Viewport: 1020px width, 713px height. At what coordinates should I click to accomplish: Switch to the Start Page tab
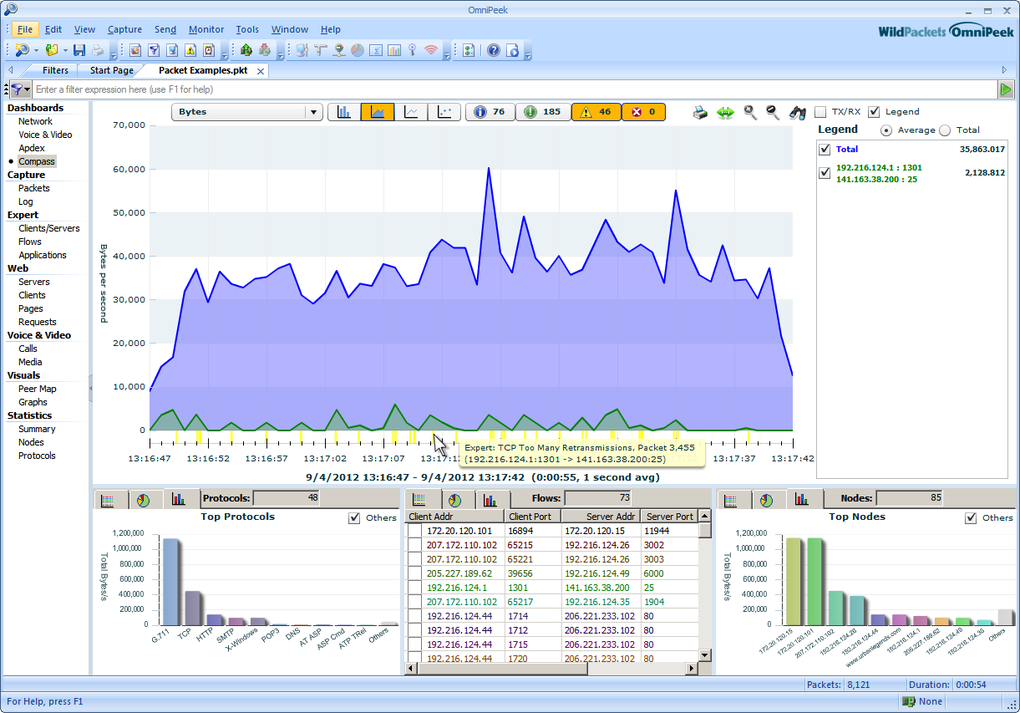click(x=111, y=71)
